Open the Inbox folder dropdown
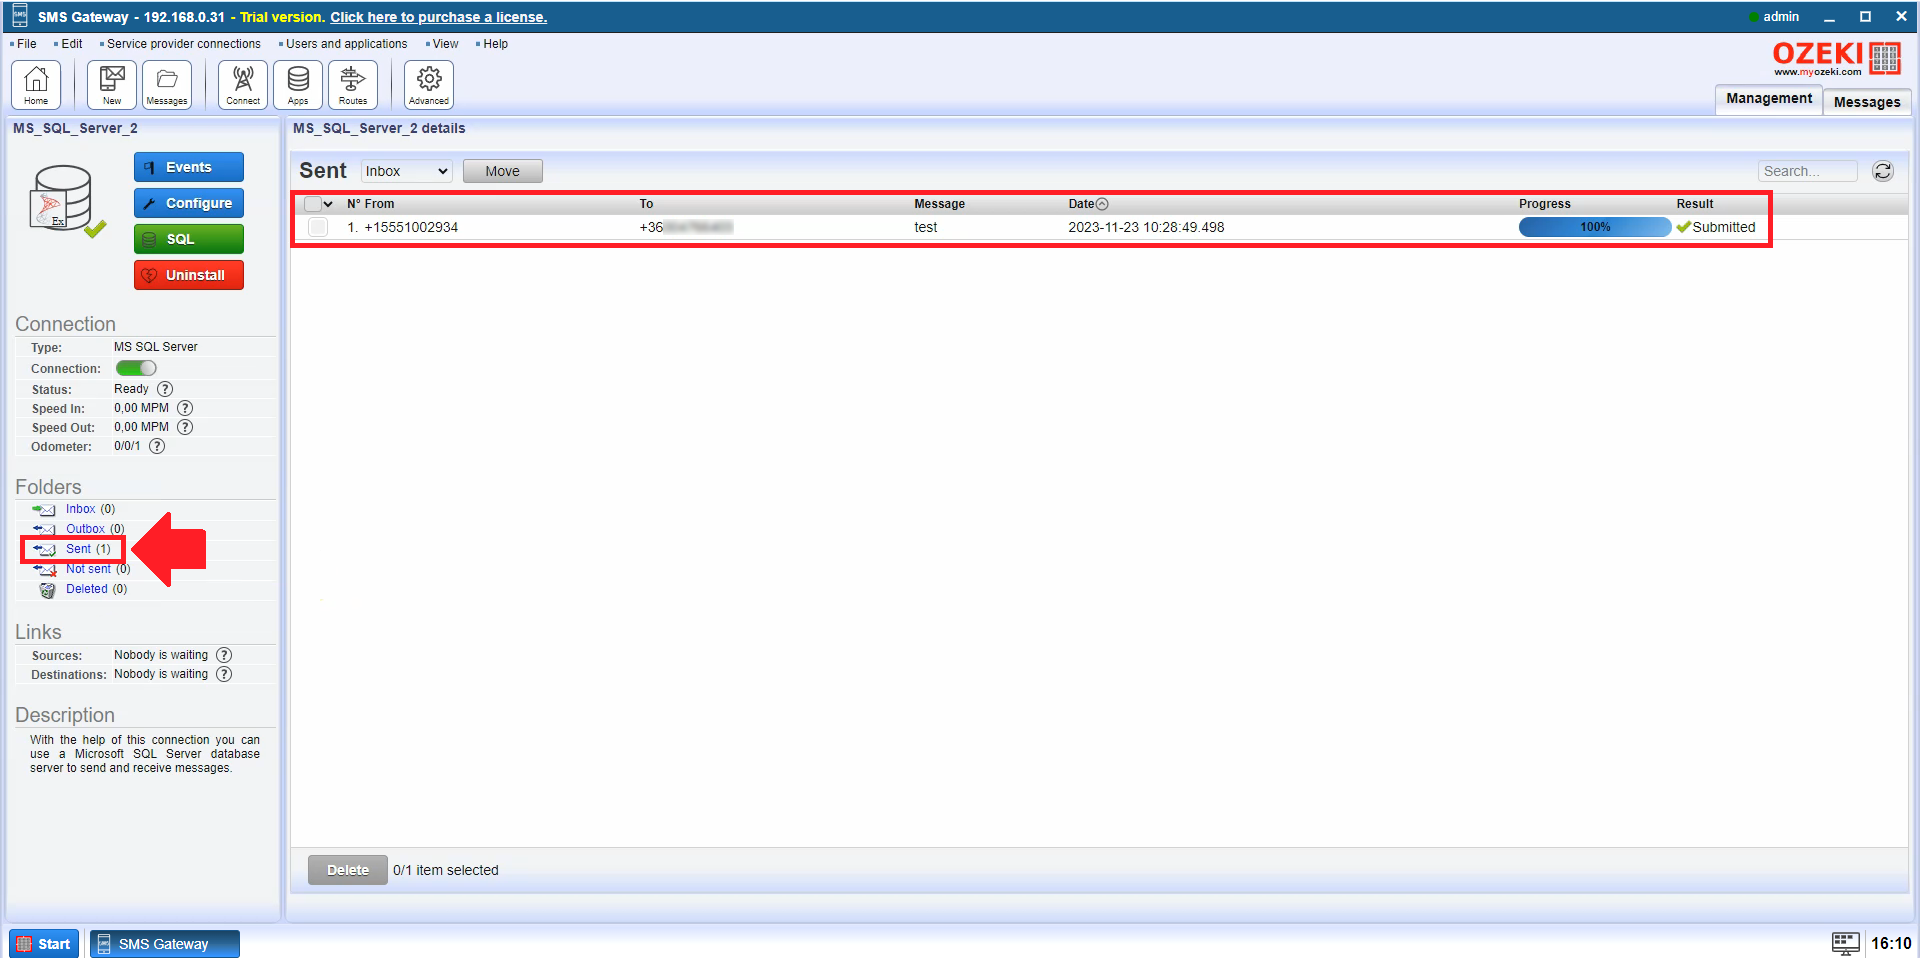The image size is (1920, 958). click(406, 171)
